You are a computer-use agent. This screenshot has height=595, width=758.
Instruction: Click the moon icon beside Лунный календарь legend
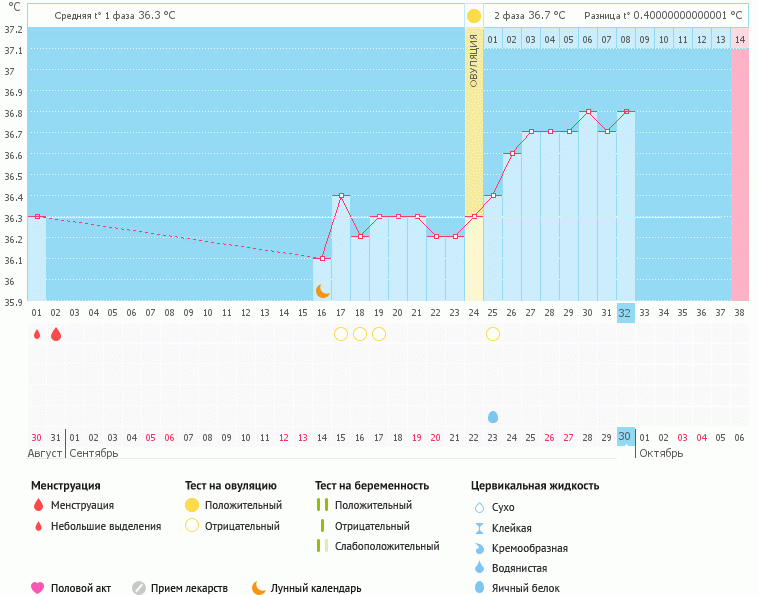pos(259,588)
